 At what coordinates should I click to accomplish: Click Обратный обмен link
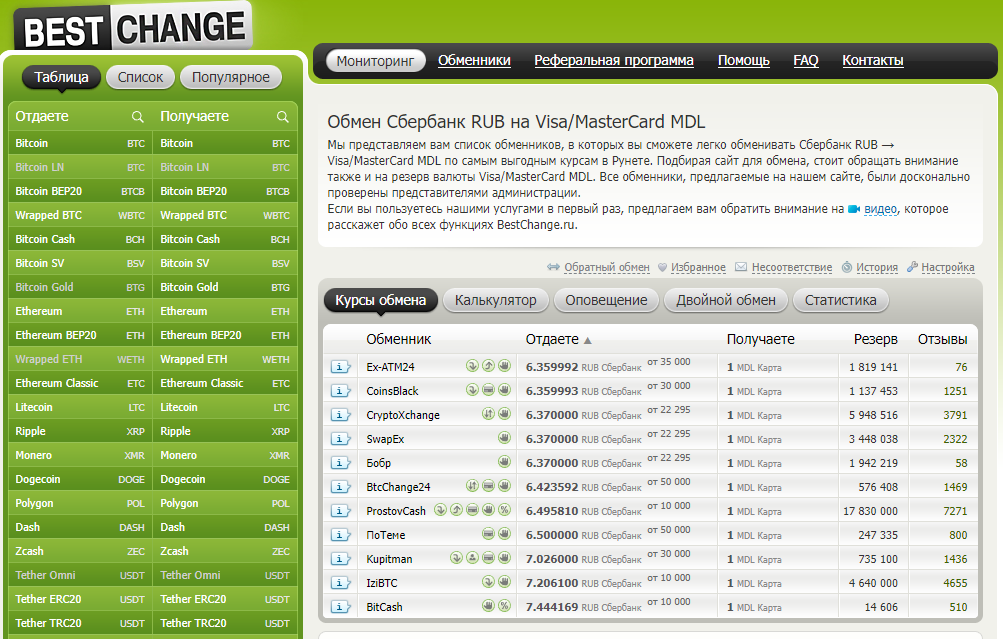[606, 267]
